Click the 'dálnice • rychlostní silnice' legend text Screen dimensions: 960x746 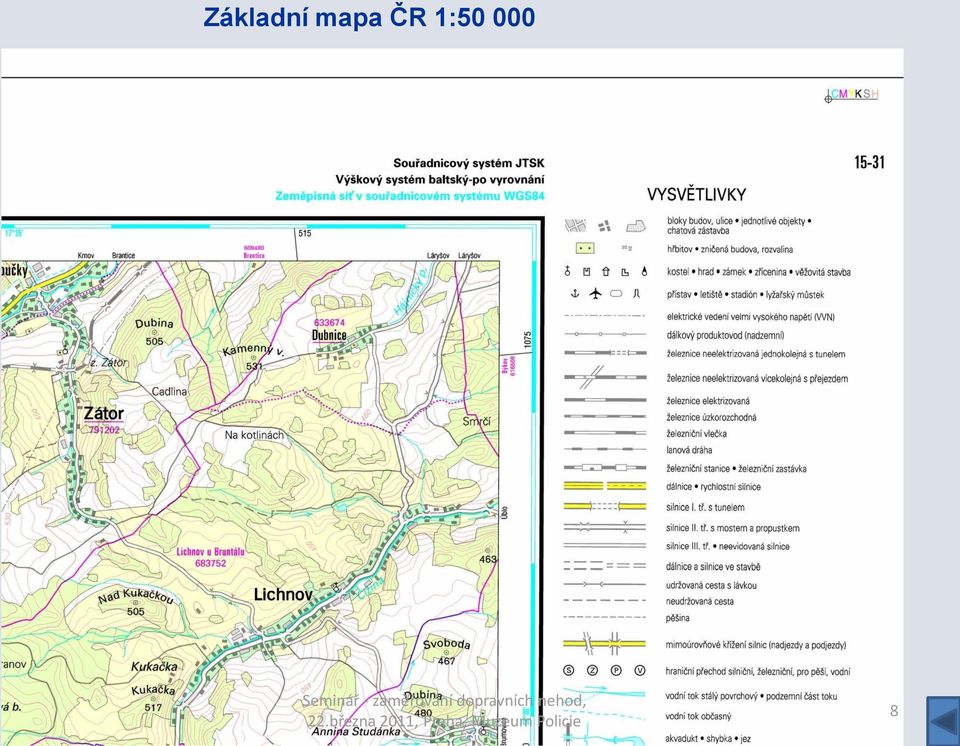coord(713,487)
